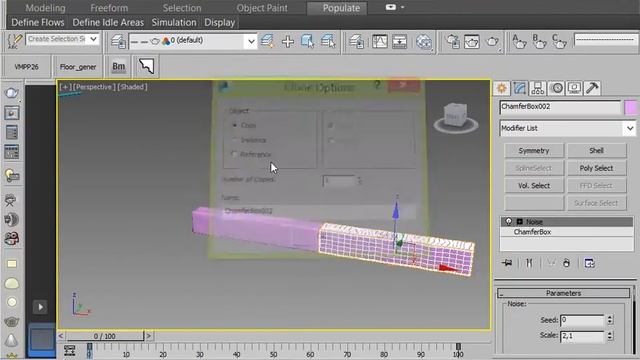Switch to the Object Paint ribbon tab
This screenshot has height=360, width=640.
[x=262, y=8]
